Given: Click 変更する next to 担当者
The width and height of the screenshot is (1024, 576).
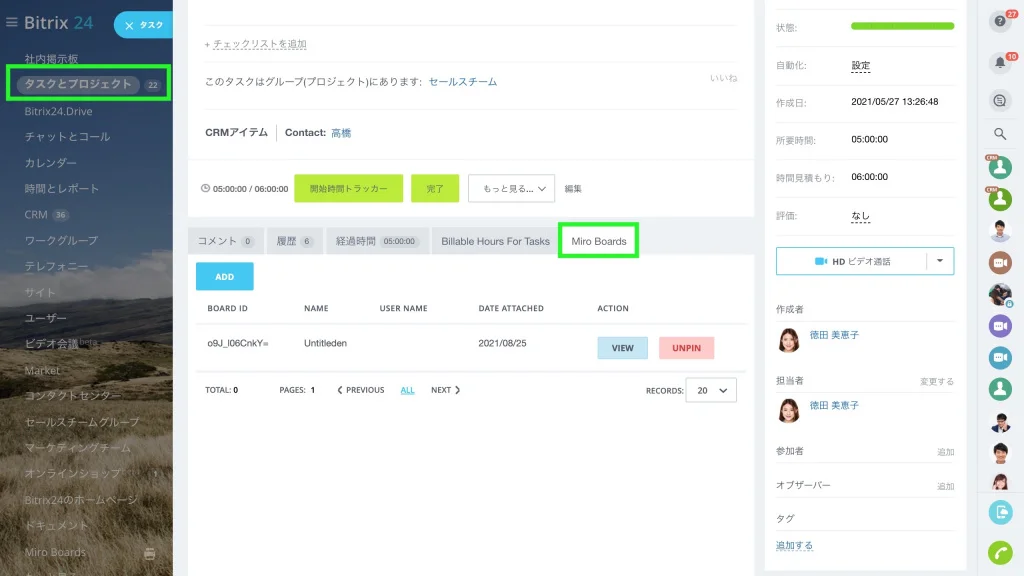Looking at the screenshot, I should pyautogui.click(x=936, y=381).
